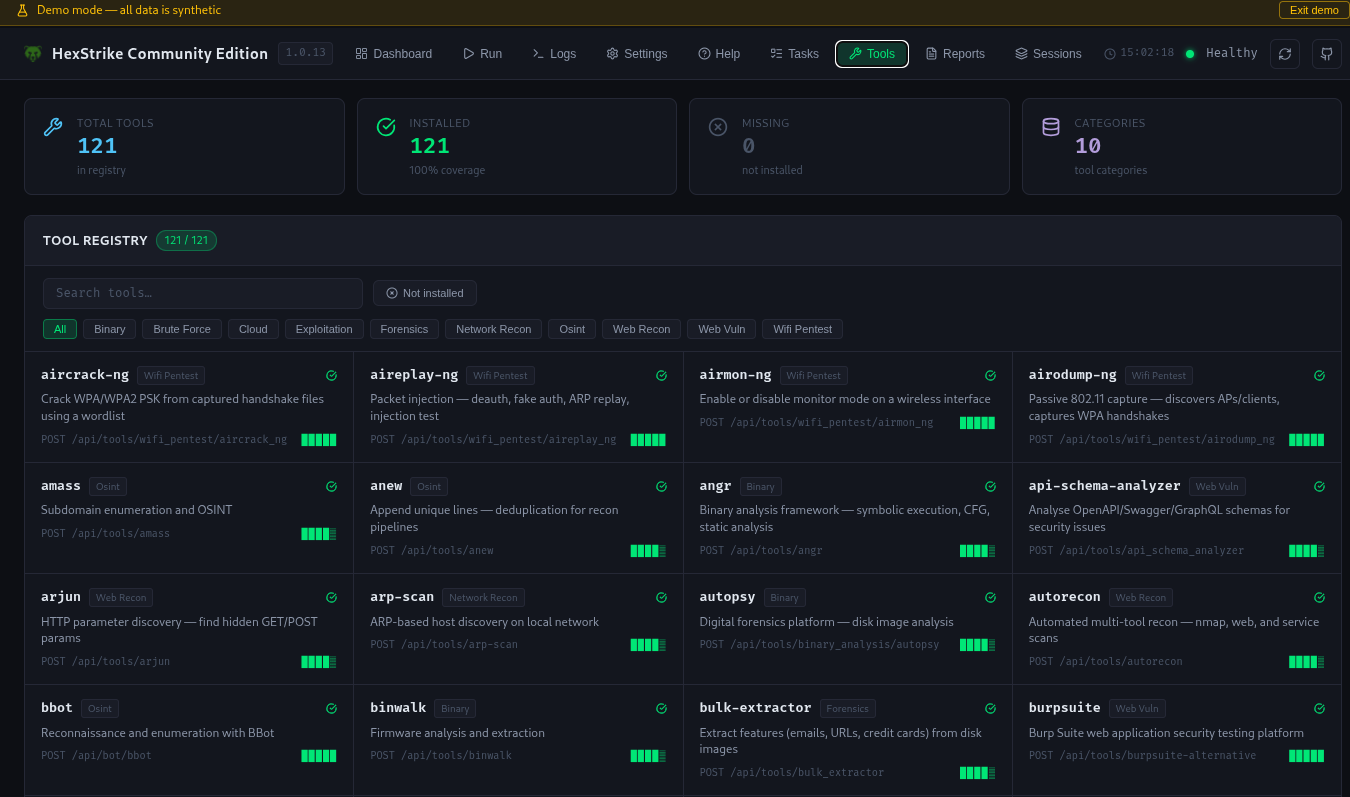
Task: Open the Logs tab
Action: [x=554, y=54]
